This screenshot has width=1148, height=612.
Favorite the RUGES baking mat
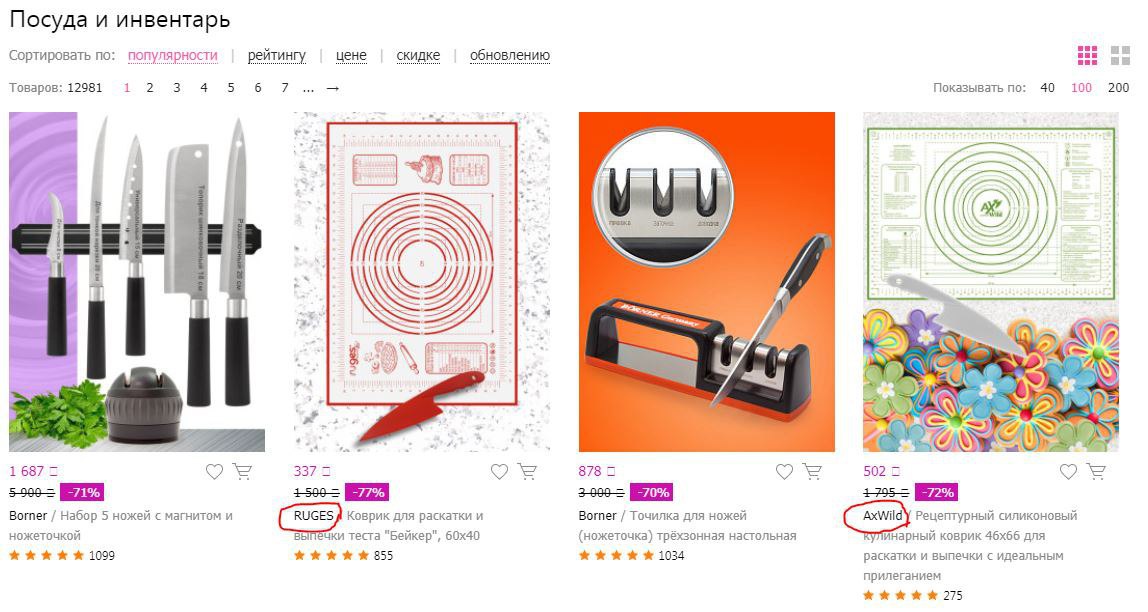[499, 471]
